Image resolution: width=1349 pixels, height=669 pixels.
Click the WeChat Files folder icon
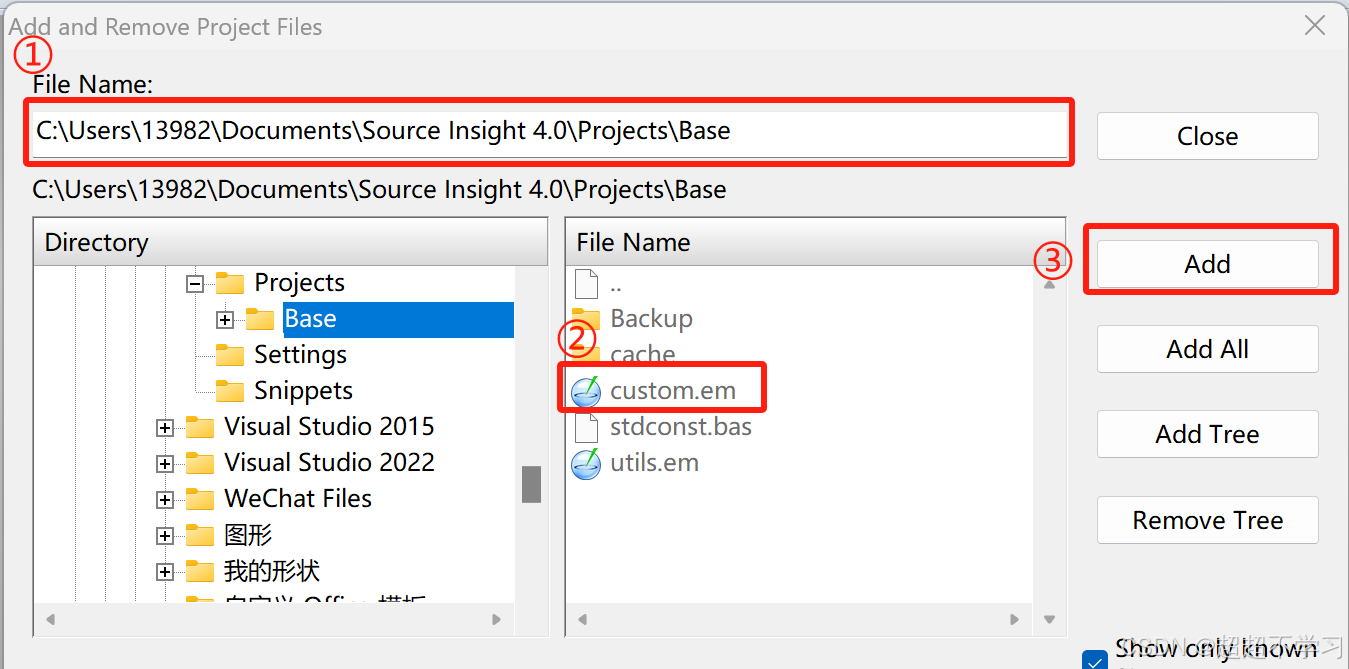[200, 499]
